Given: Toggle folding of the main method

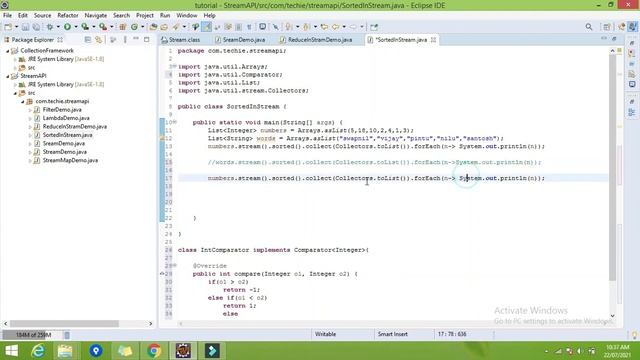Looking at the screenshot, I should pos(175,122).
